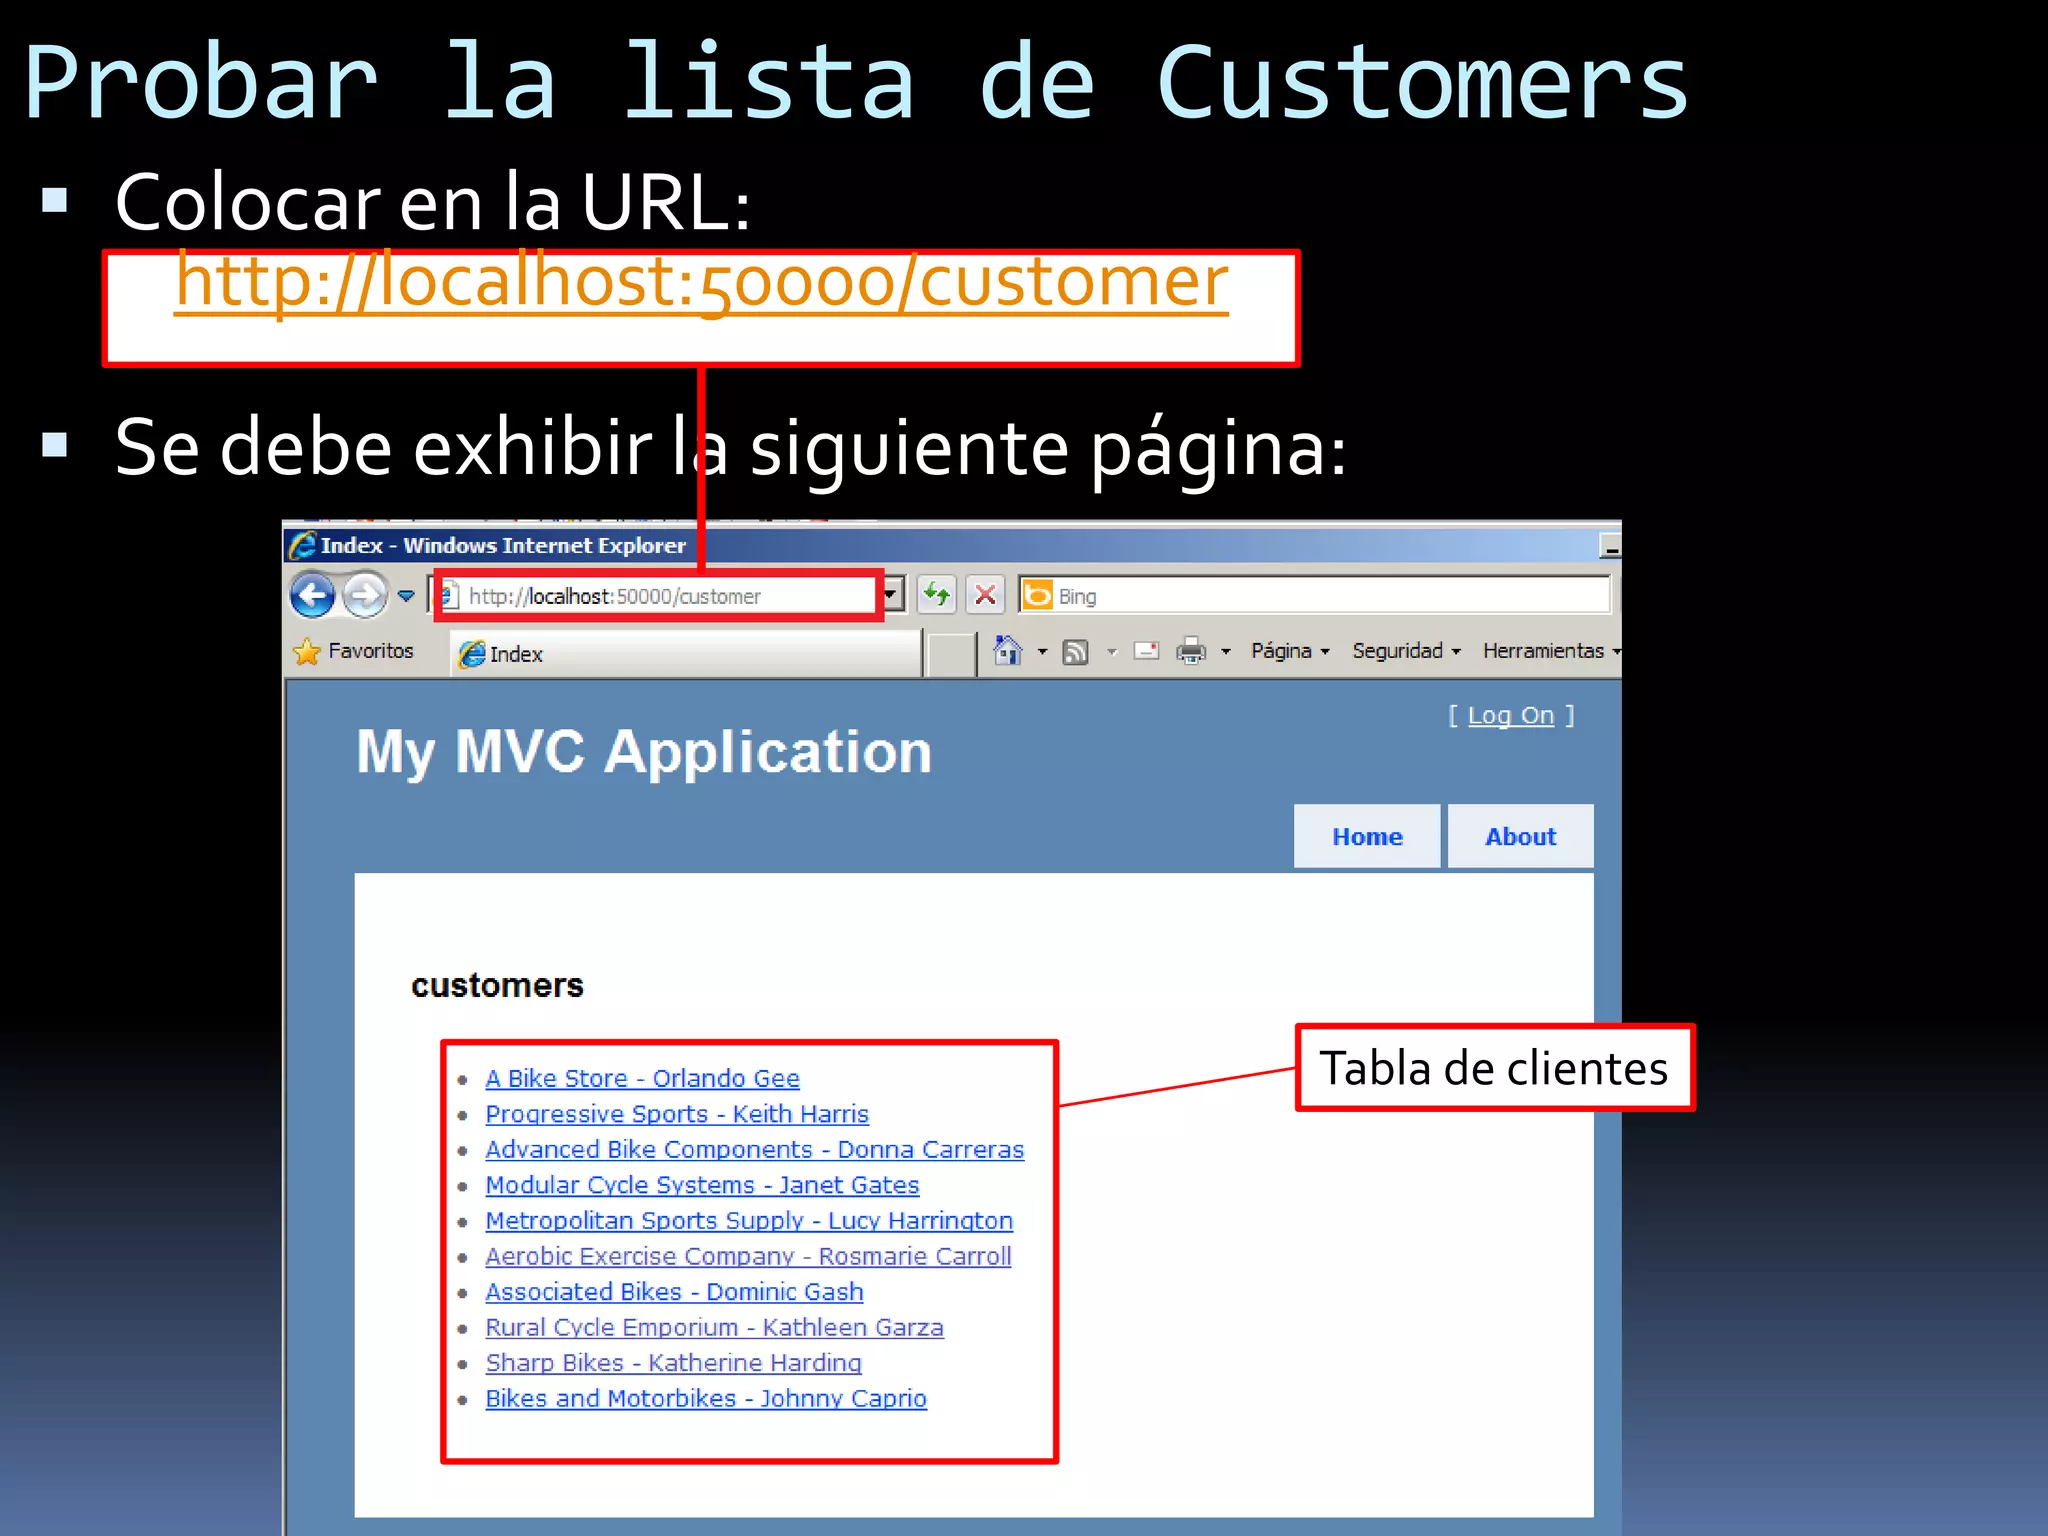Image resolution: width=2048 pixels, height=1536 pixels.
Task: Click the Print icon in the command bar
Action: point(1190,651)
